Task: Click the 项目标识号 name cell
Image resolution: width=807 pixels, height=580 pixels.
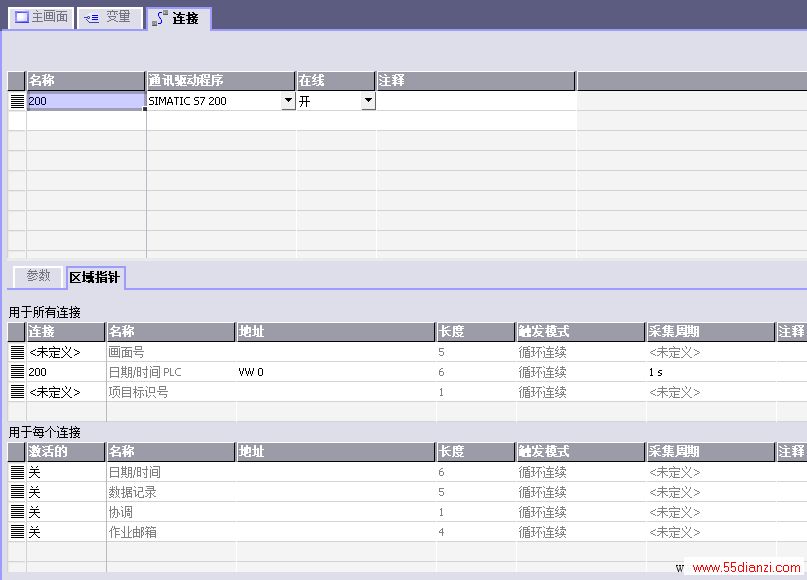Action: click(x=171, y=392)
